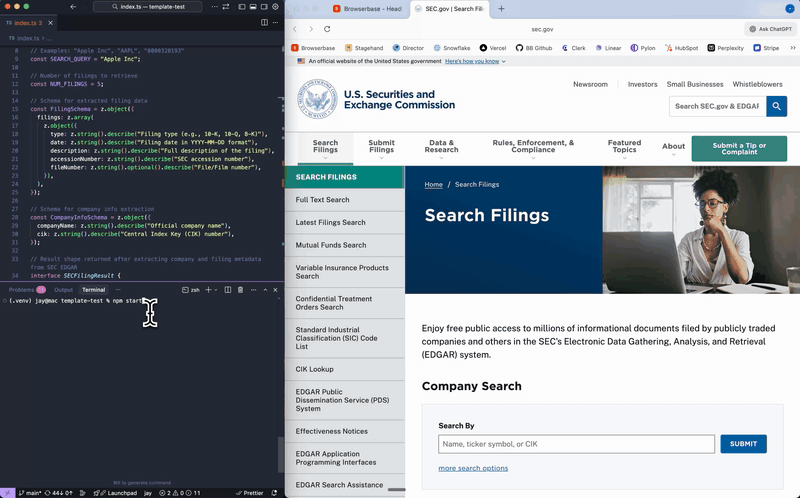This screenshot has width=800, height=498.
Task: Expand the About navigation menu
Action: click(x=673, y=148)
